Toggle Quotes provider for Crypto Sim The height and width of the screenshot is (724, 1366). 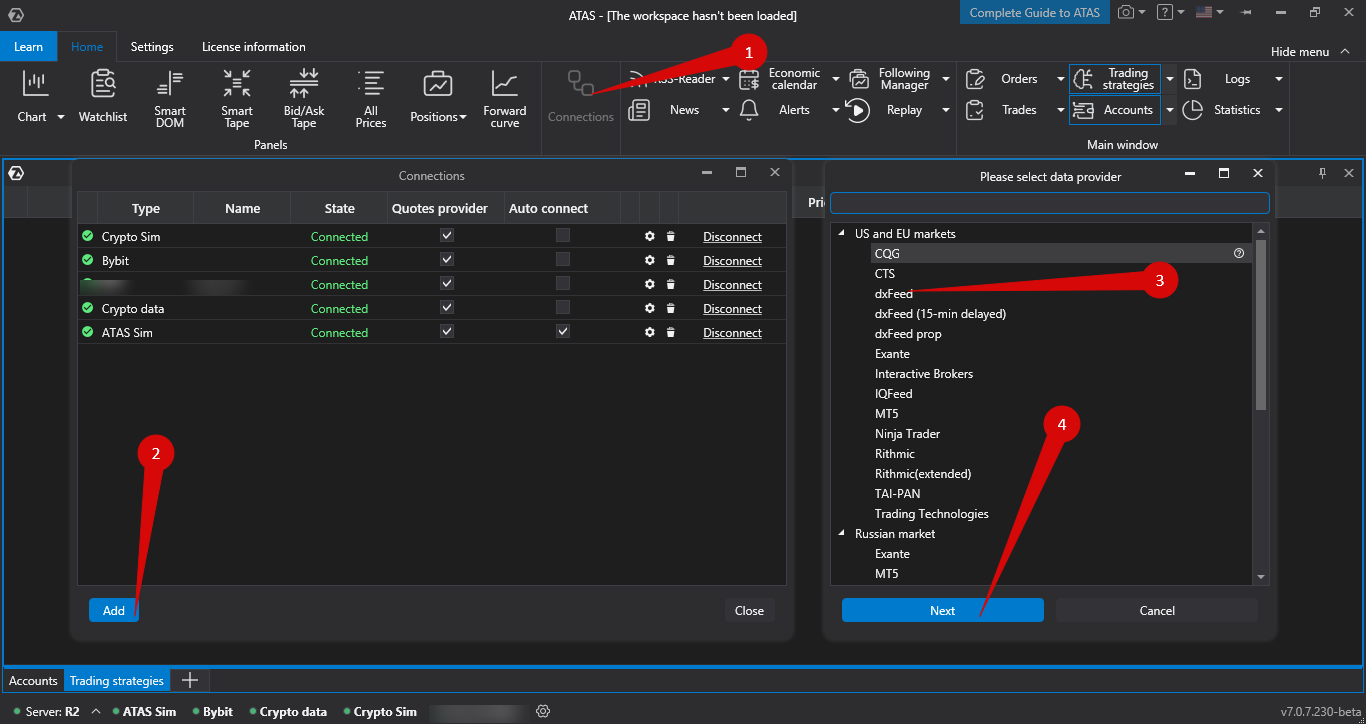point(447,236)
